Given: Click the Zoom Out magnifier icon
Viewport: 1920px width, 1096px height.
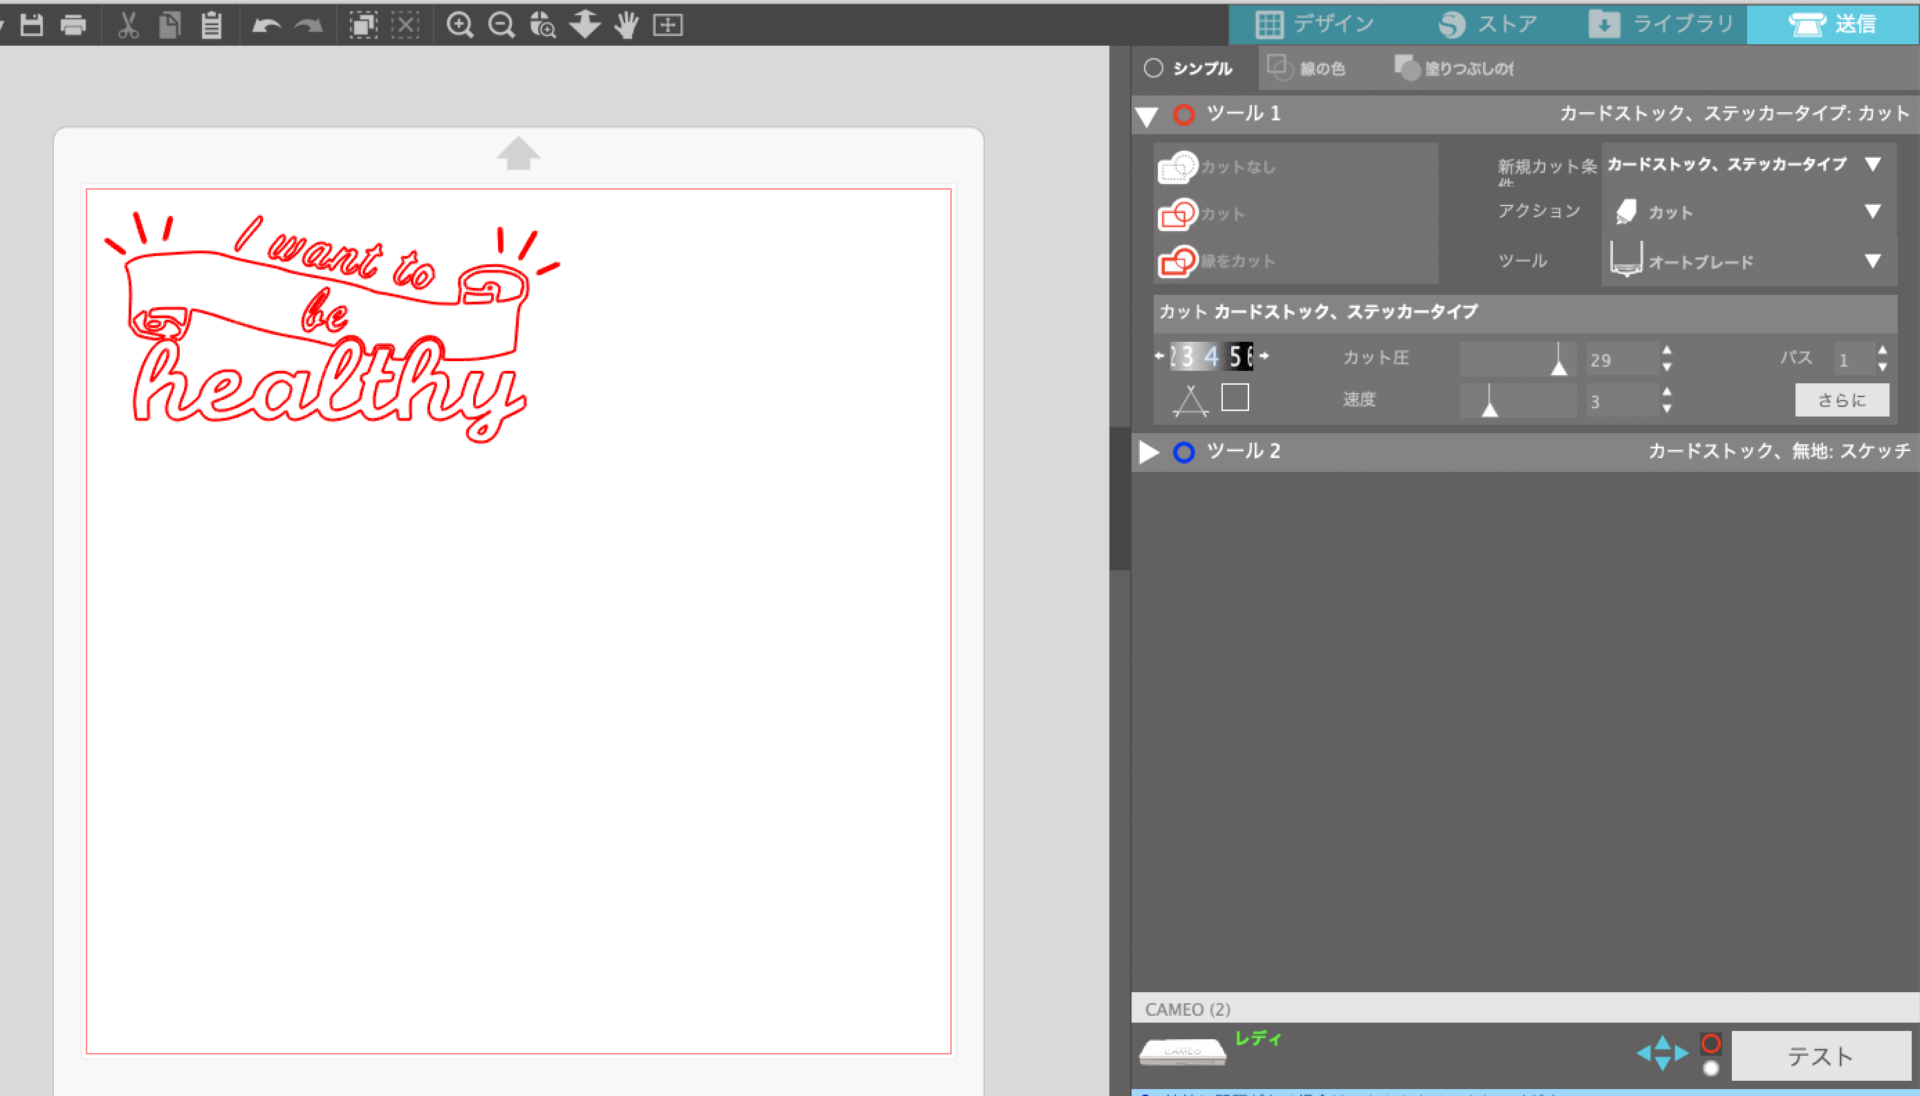Looking at the screenshot, I should click(x=501, y=25).
